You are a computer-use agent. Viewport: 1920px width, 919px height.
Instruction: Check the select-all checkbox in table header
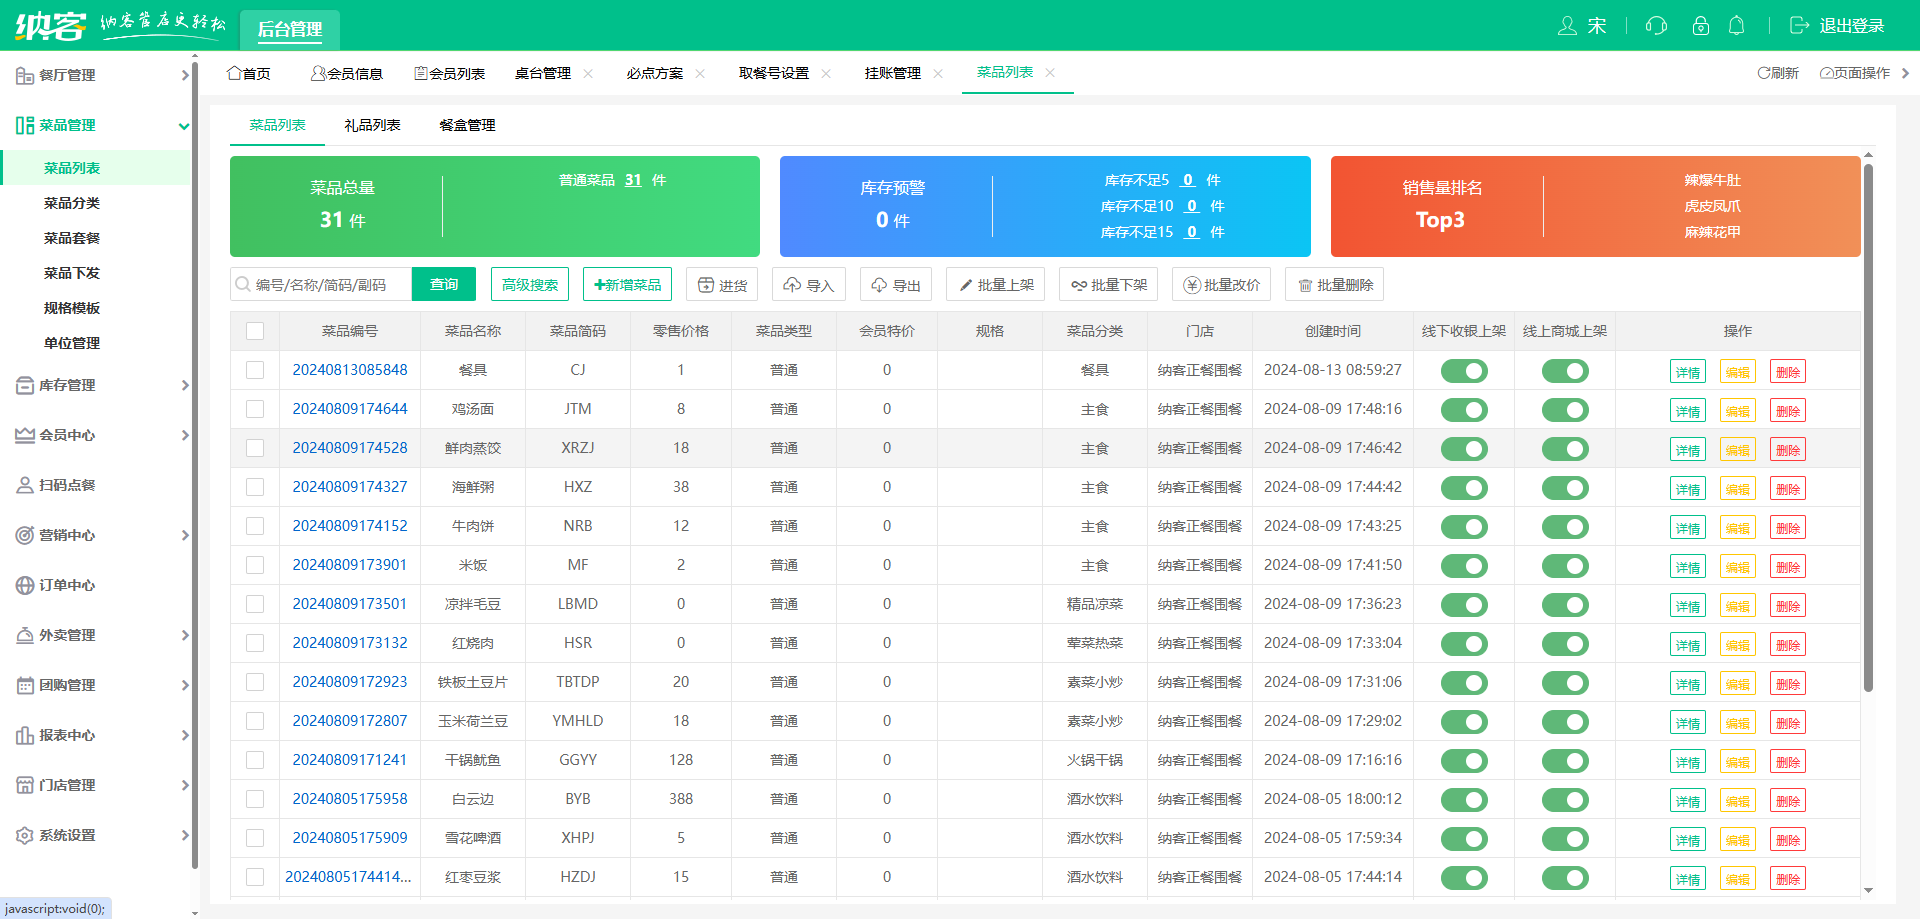tap(255, 330)
